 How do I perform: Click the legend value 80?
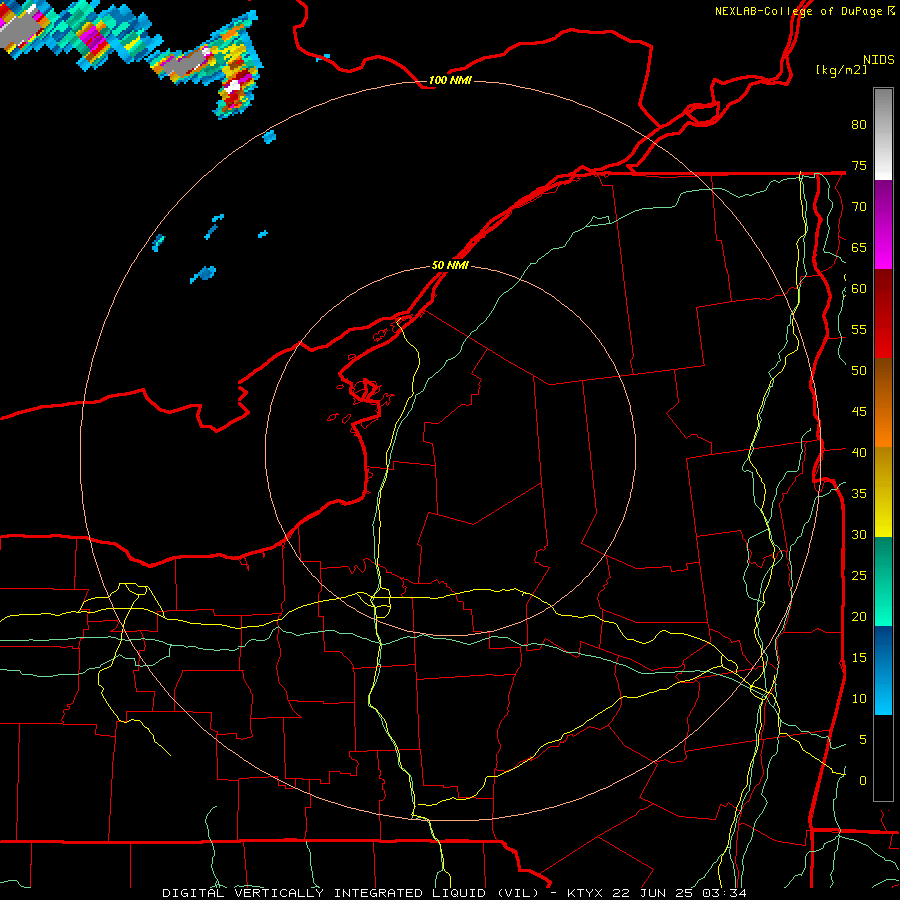859,125
